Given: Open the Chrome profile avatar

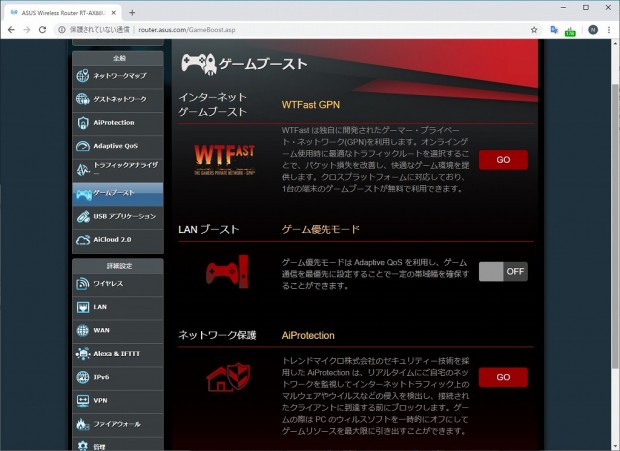Looking at the screenshot, I should 593,30.
